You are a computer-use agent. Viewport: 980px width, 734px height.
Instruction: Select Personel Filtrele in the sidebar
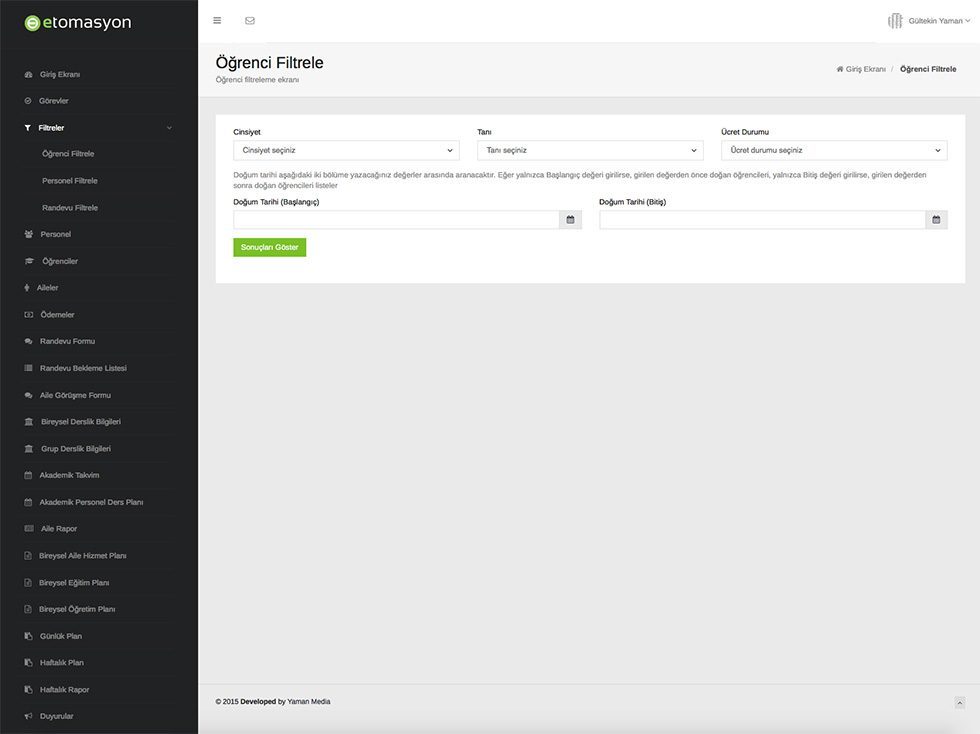click(x=70, y=181)
